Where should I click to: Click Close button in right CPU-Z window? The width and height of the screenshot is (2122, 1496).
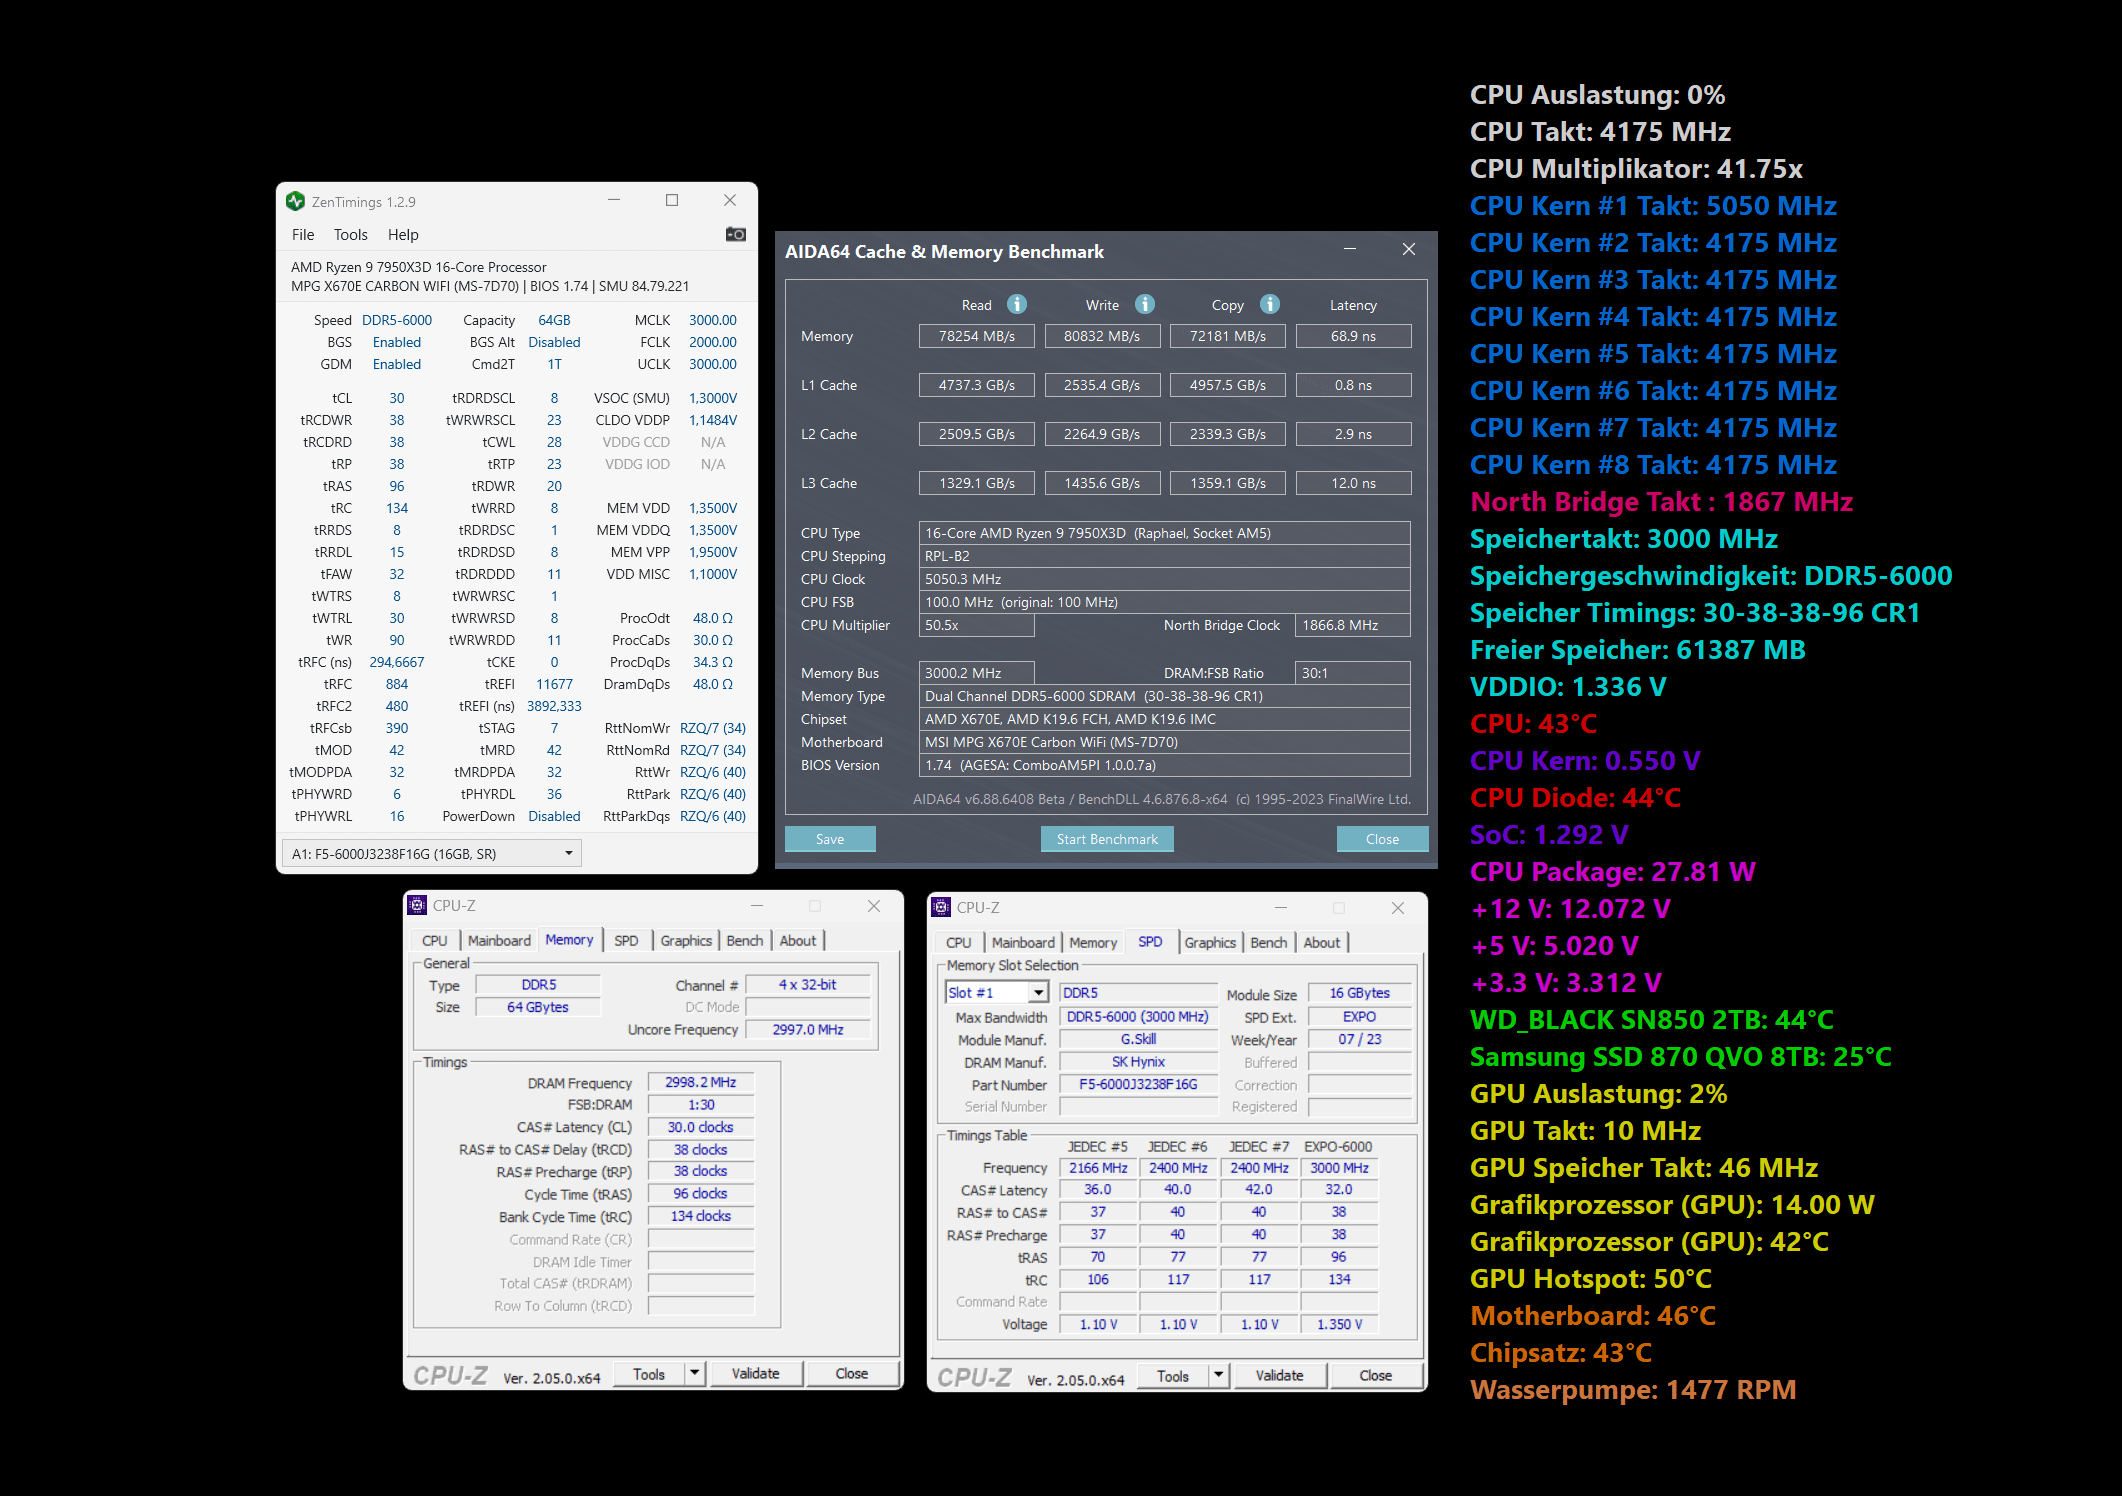[1376, 1376]
